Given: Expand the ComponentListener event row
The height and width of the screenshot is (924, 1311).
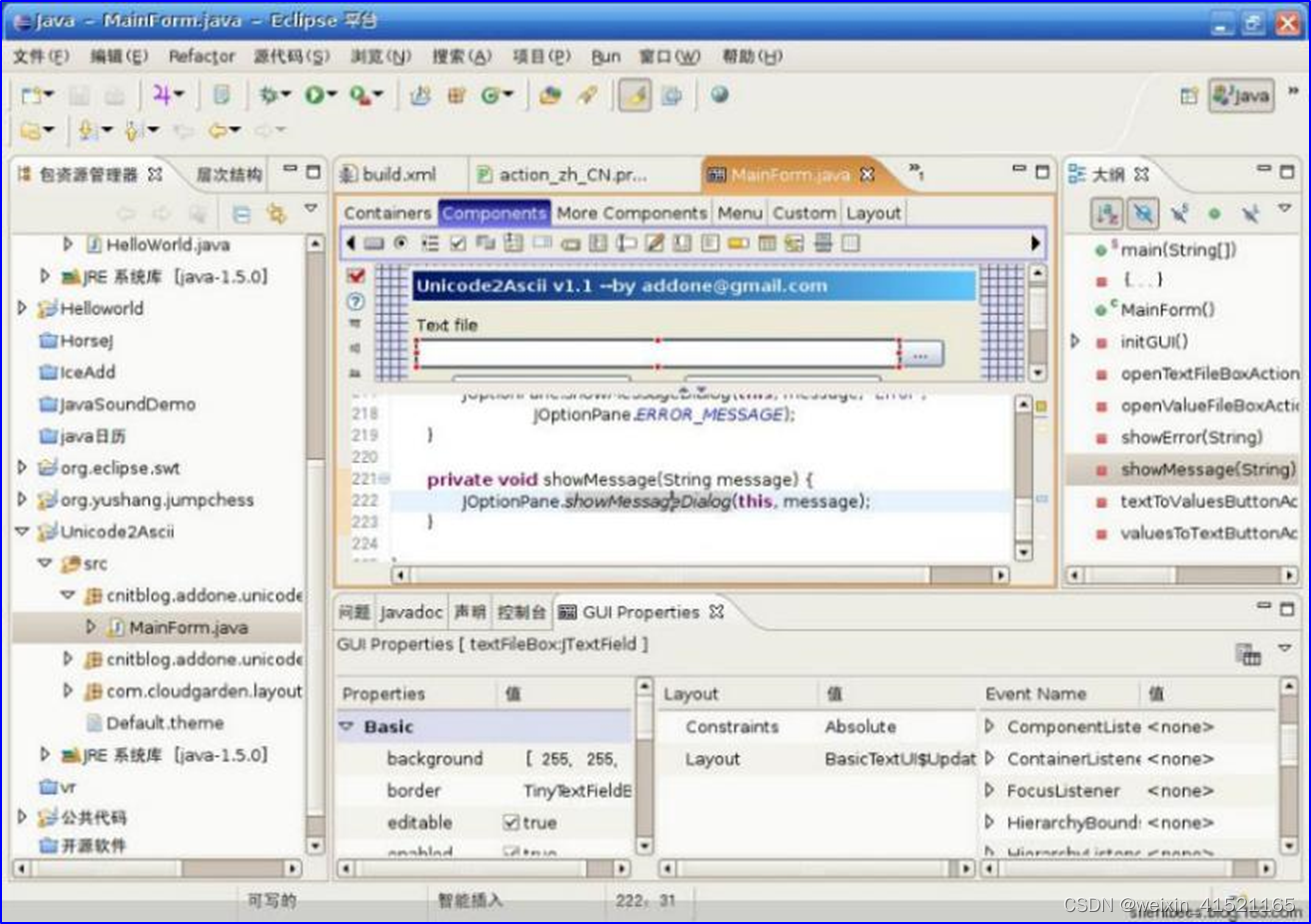Looking at the screenshot, I should [990, 727].
